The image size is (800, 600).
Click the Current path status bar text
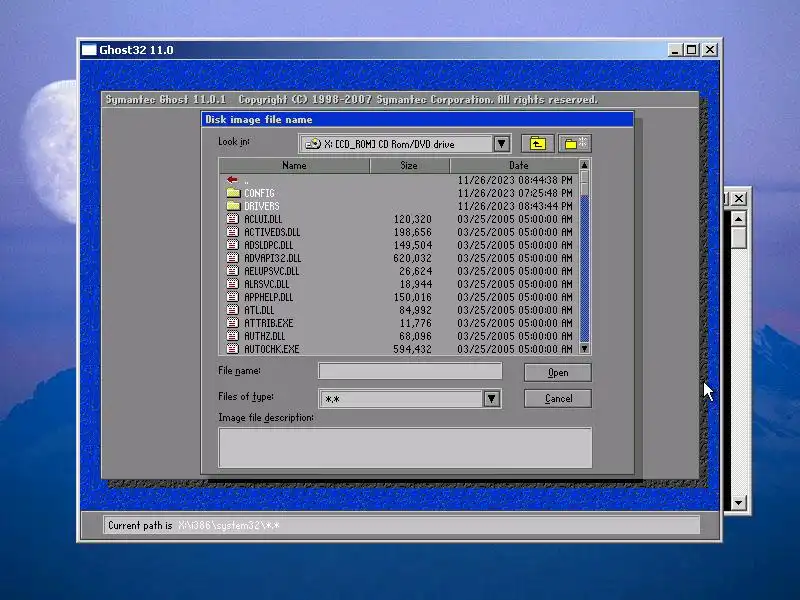(194, 526)
